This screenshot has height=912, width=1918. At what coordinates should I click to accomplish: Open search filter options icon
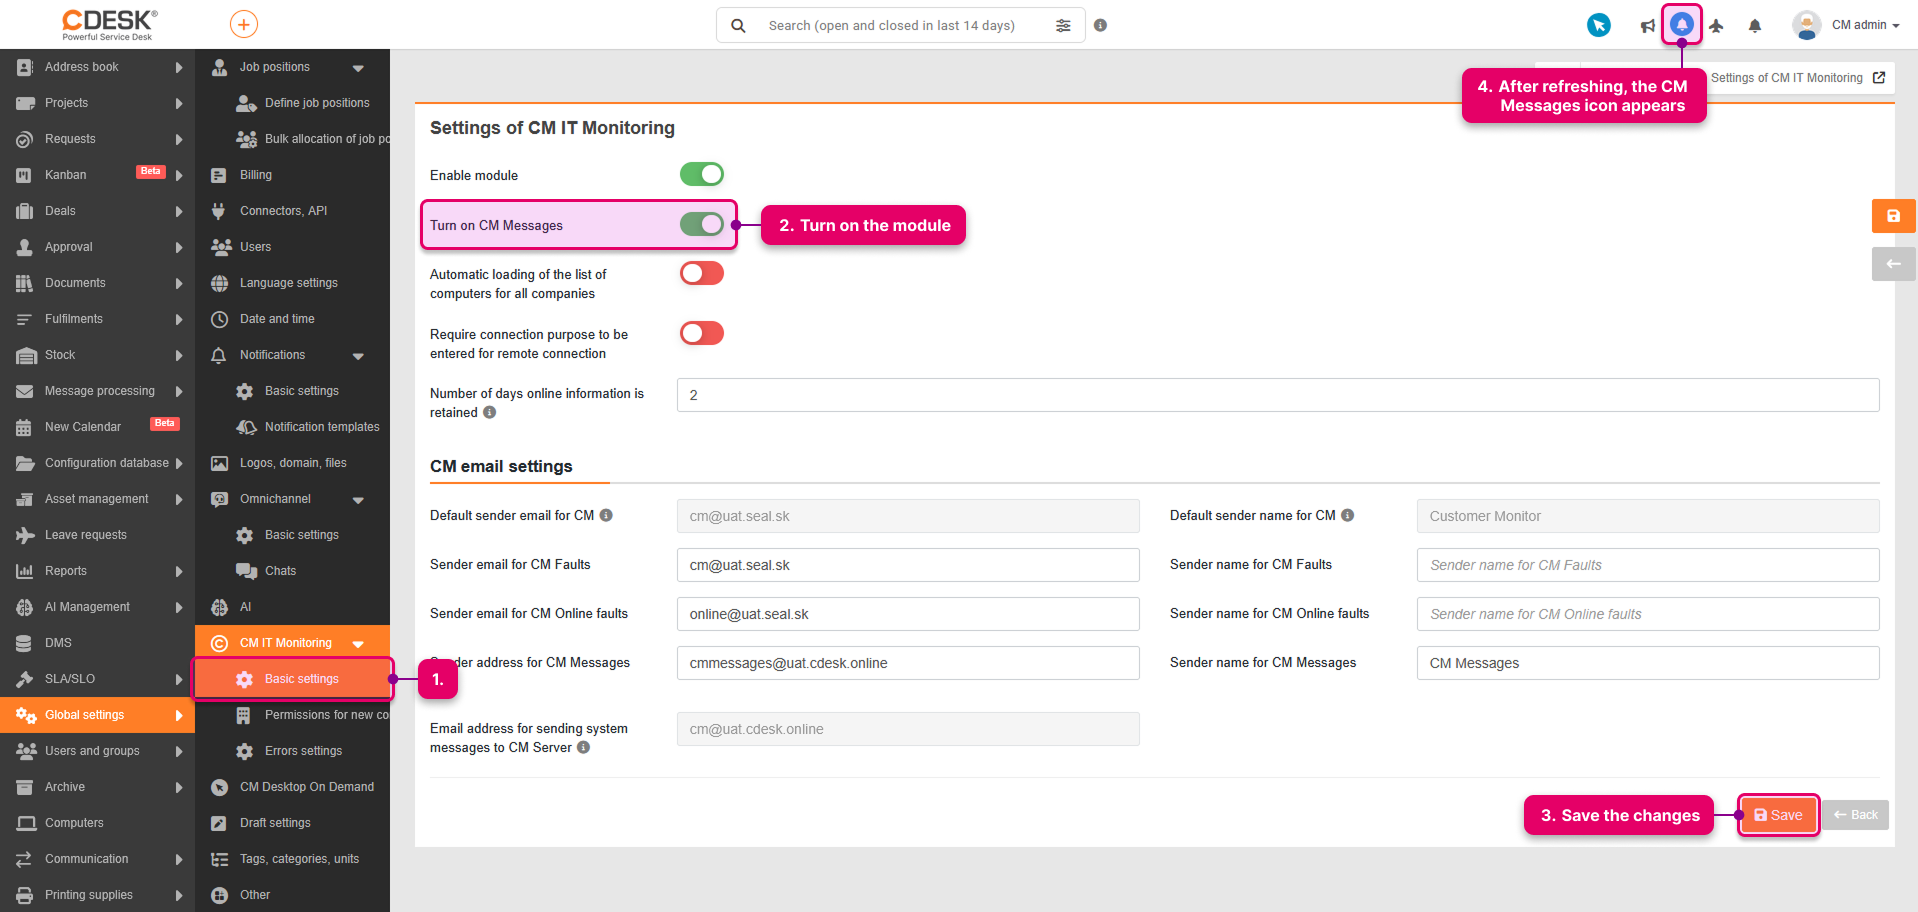point(1063,26)
